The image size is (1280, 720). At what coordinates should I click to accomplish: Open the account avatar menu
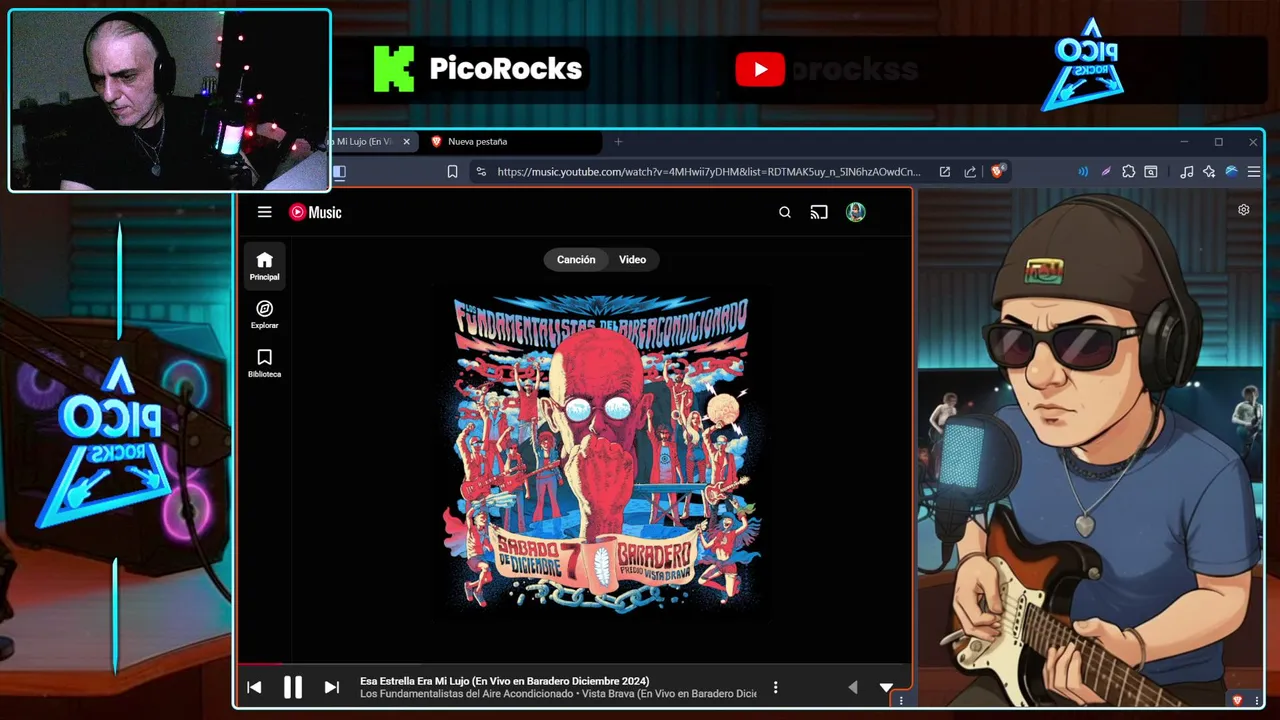855,212
